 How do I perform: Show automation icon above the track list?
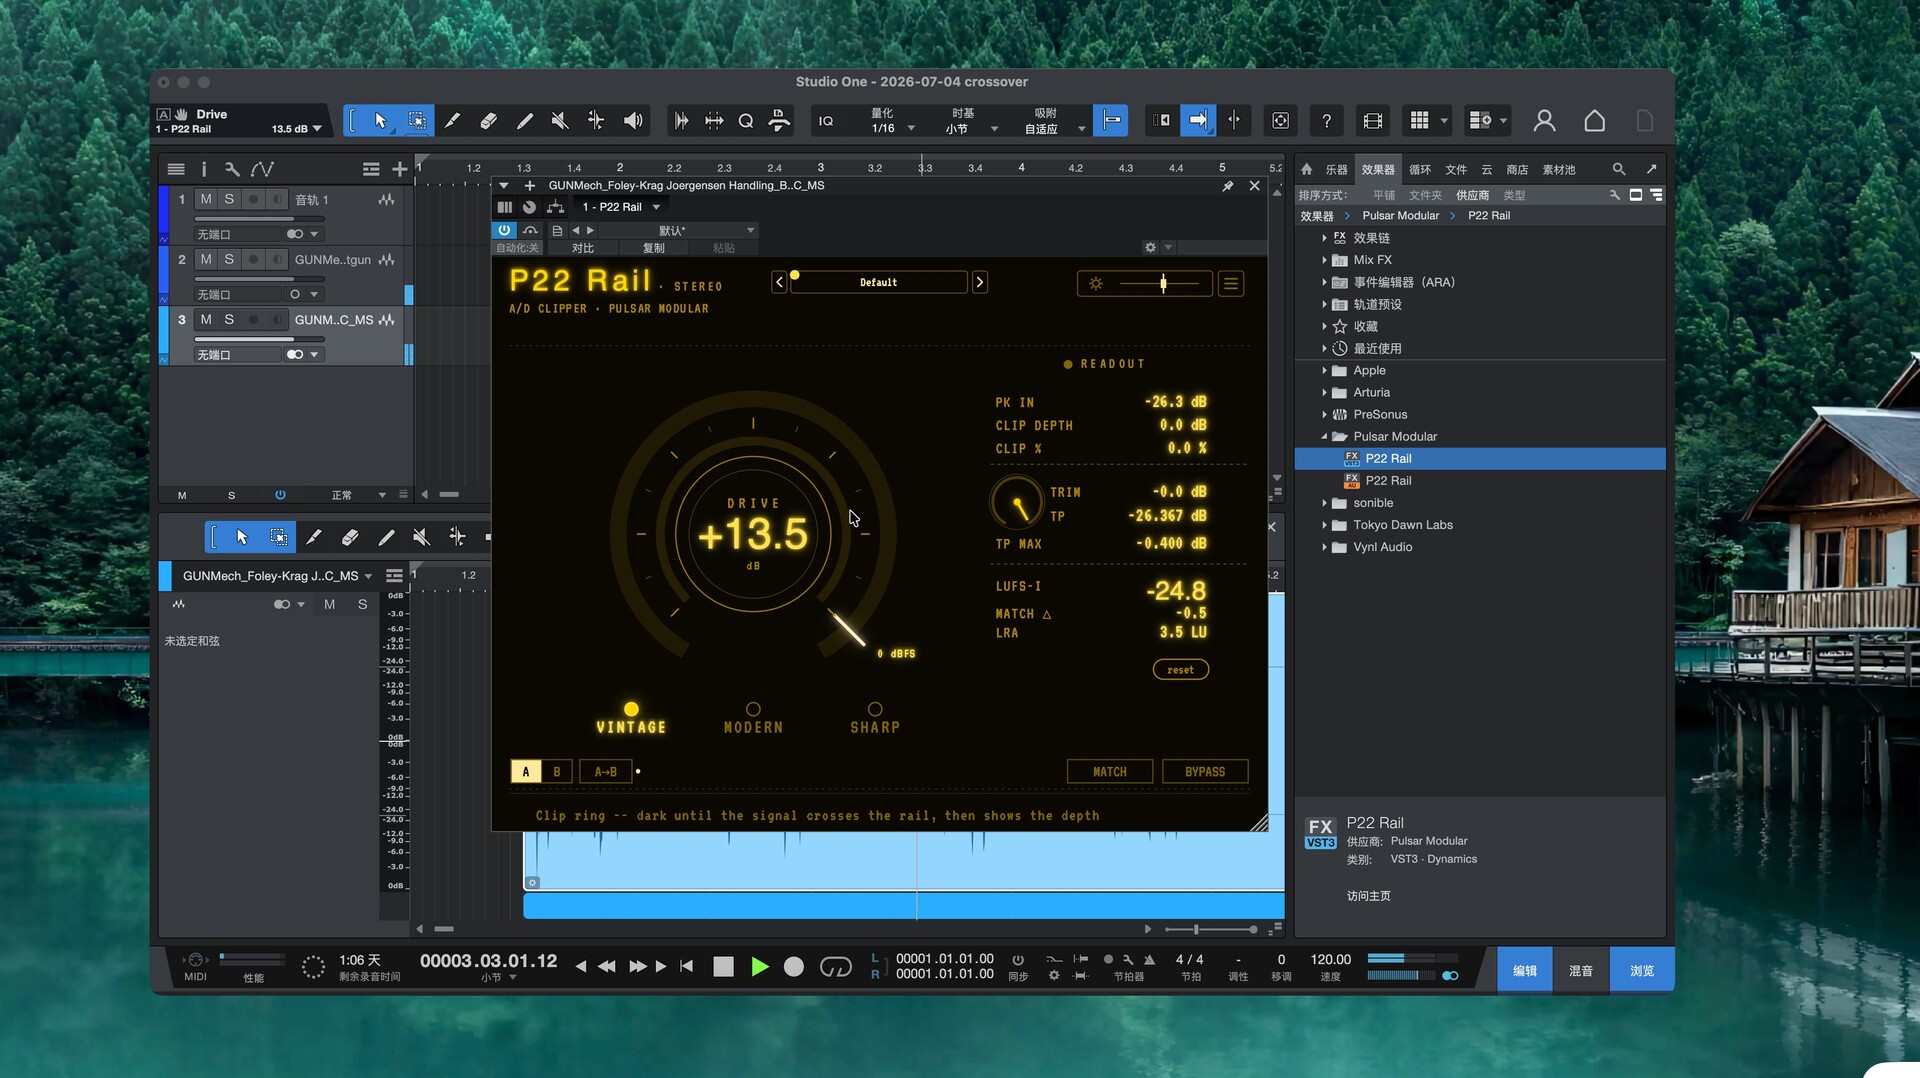262,170
